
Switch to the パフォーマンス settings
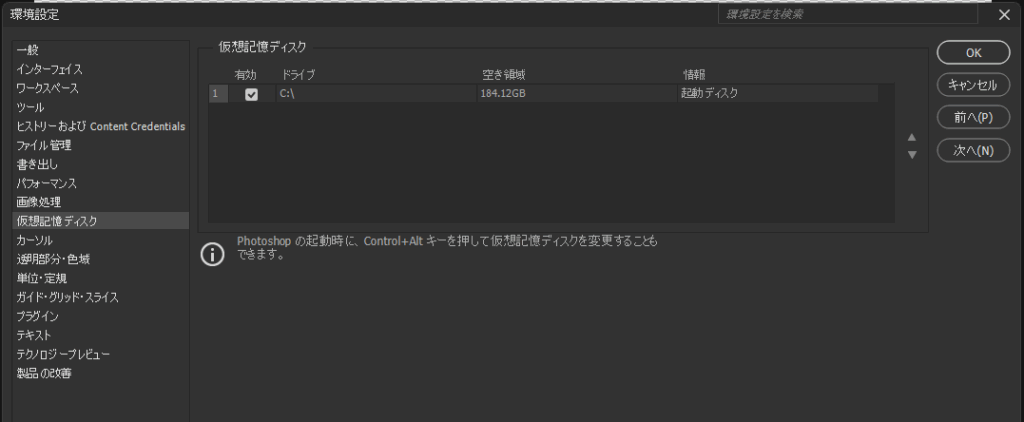pos(46,184)
